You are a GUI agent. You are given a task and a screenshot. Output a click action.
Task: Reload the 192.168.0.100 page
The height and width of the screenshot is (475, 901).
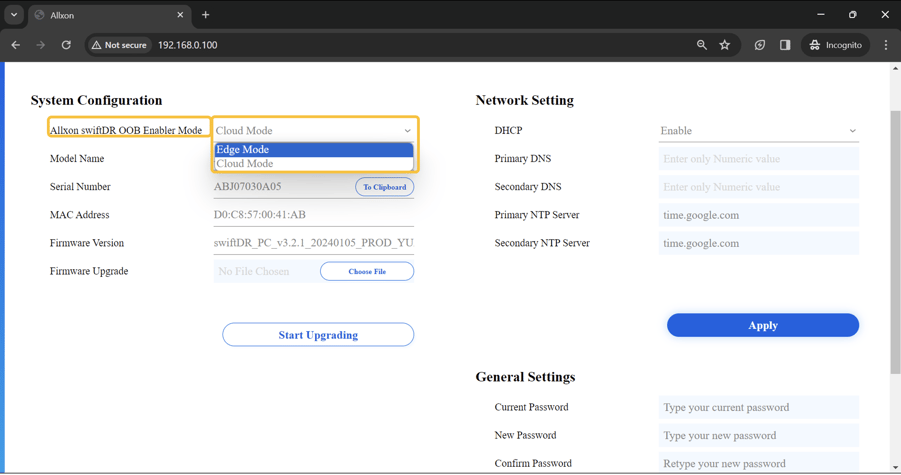coord(66,45)
